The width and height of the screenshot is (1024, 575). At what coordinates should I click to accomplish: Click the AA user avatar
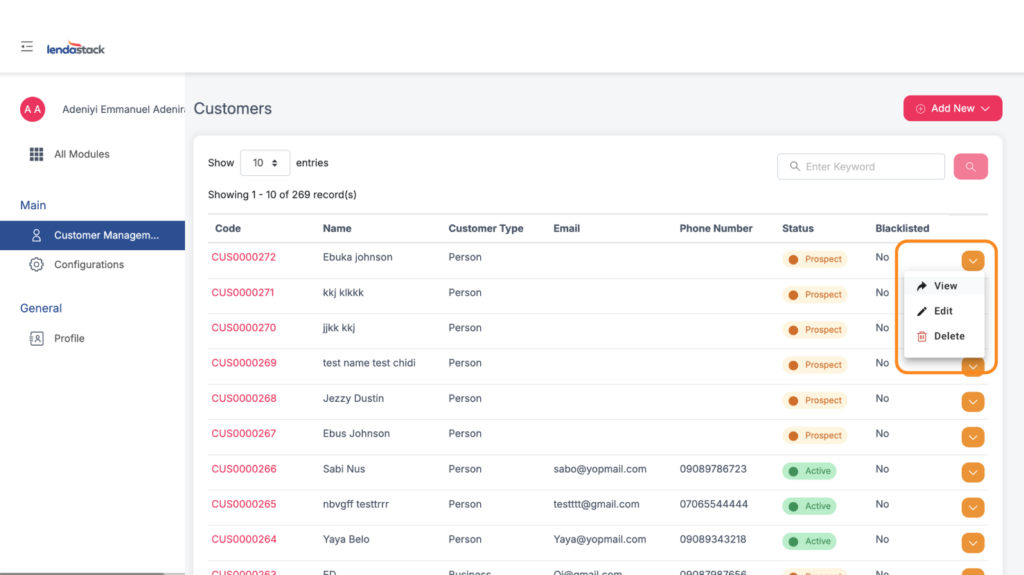click(x=33, y=109)
